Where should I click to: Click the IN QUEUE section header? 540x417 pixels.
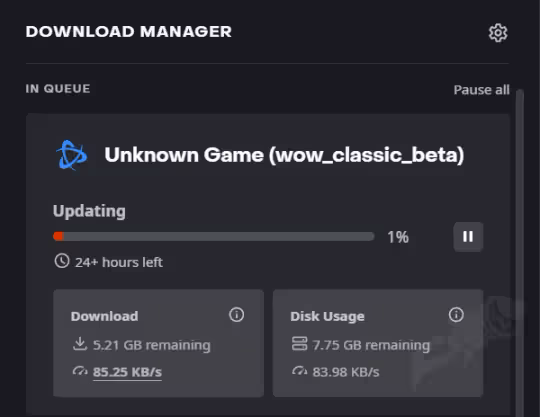58,89
